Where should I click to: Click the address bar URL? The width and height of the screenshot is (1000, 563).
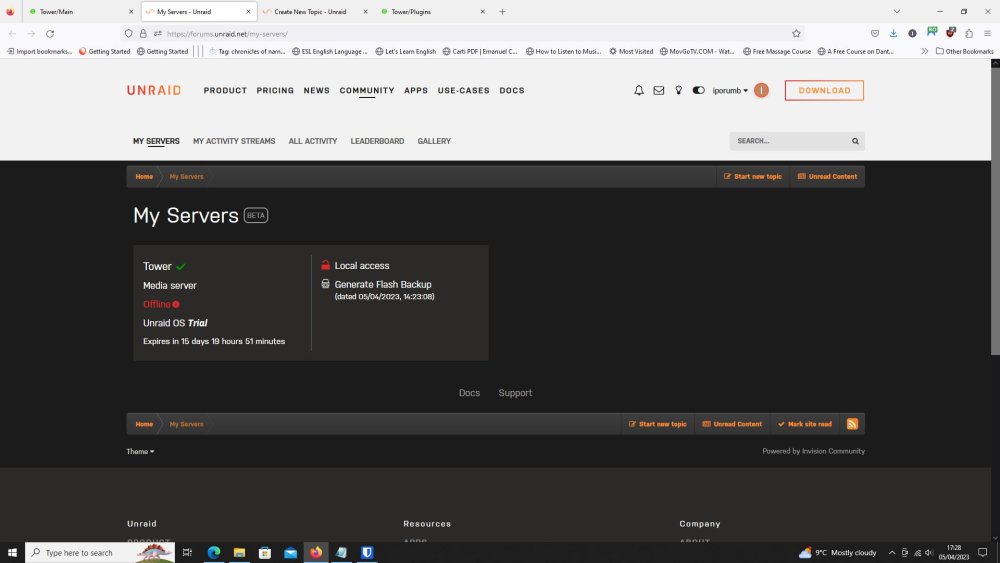[x=227, y=34]
